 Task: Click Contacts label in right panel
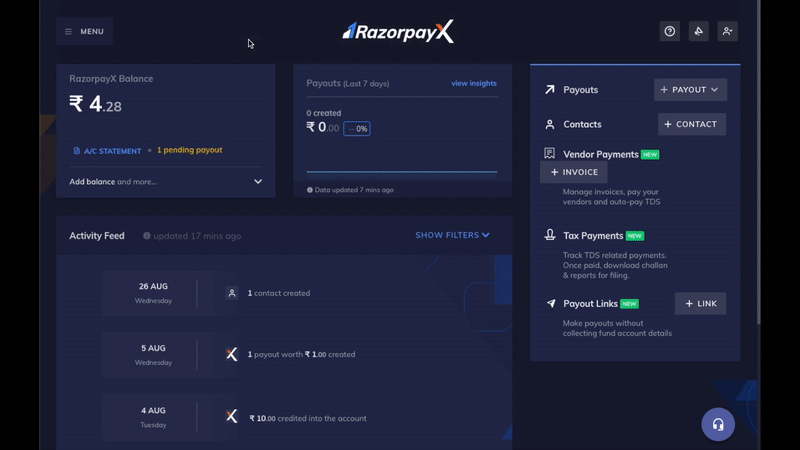pyautogui.click(x=582, y=124)
